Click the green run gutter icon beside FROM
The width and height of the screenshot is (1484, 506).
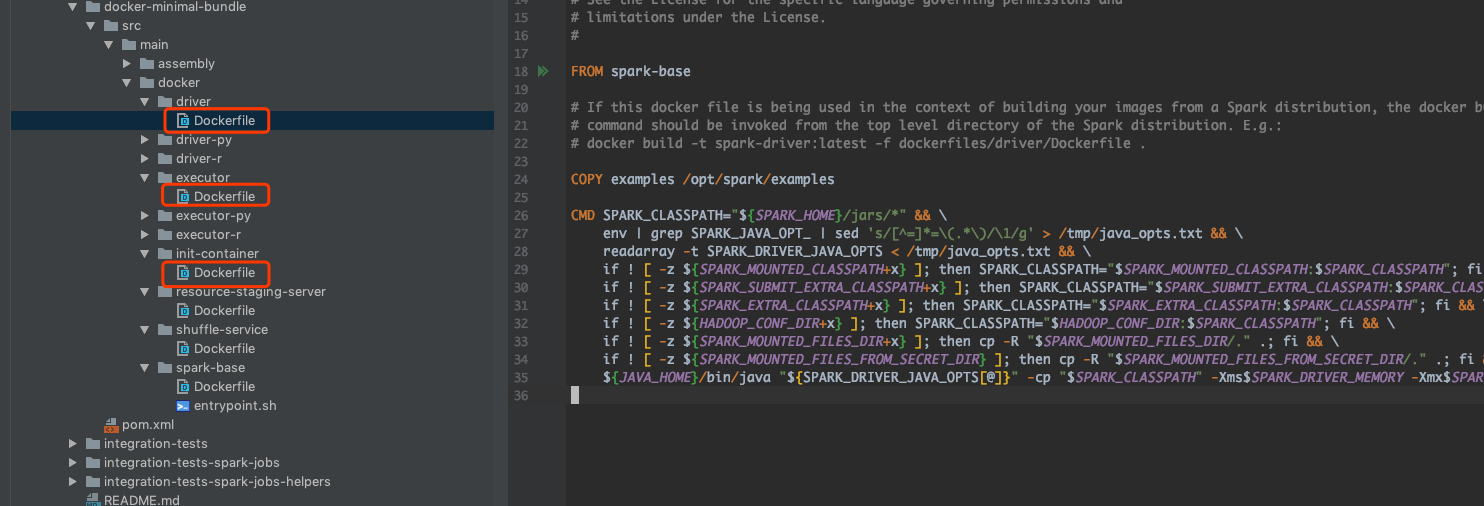point(543,72)
